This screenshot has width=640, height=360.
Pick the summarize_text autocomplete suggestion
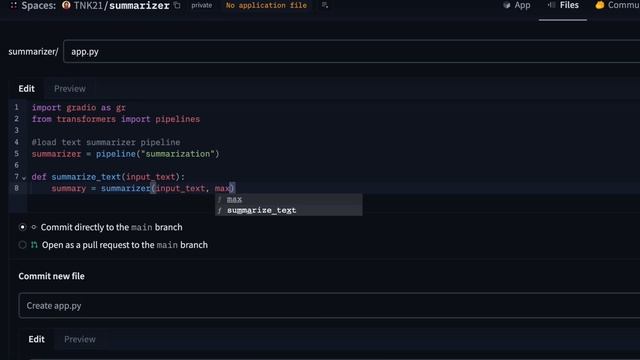tap(288, 210)
